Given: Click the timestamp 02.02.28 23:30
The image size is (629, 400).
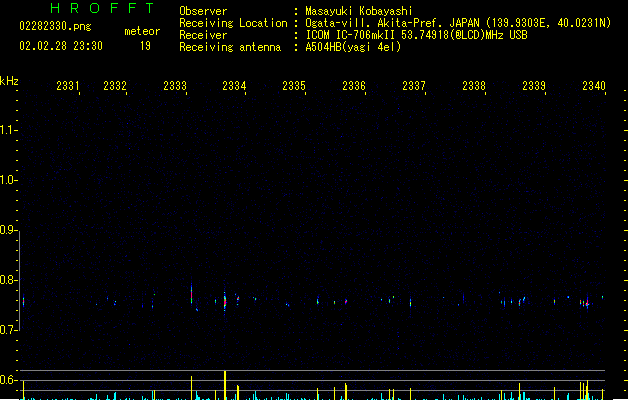Looking at the screenshot, I should pos(61,46).
